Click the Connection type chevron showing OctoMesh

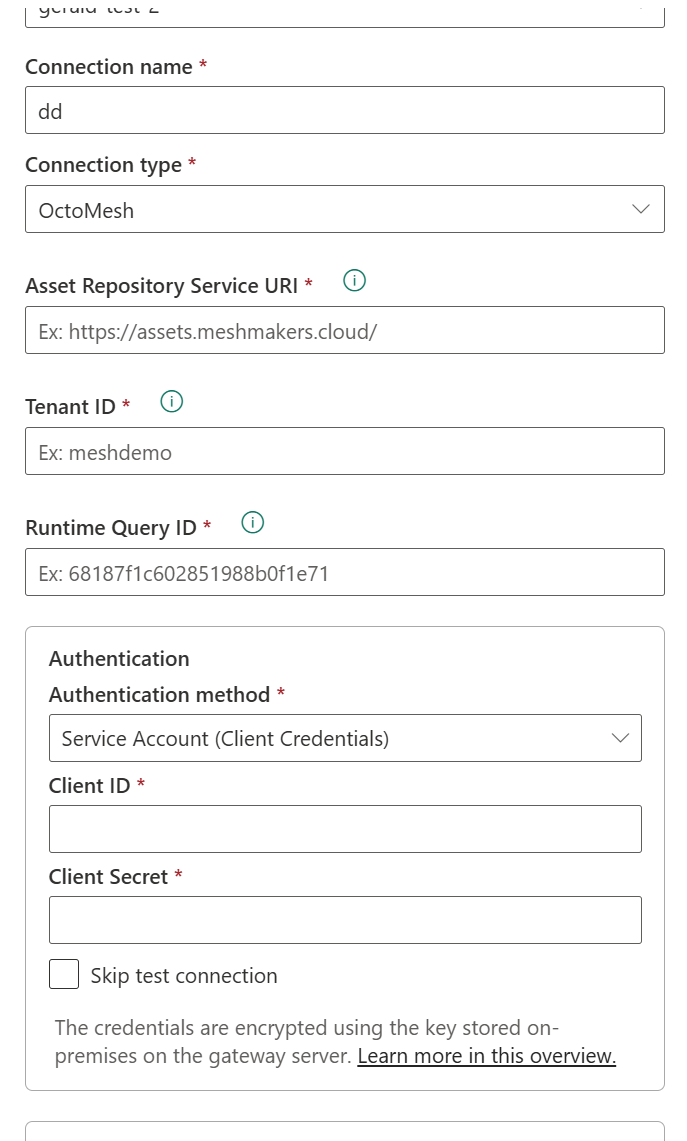pyautogui.click(x=640, y=209)
